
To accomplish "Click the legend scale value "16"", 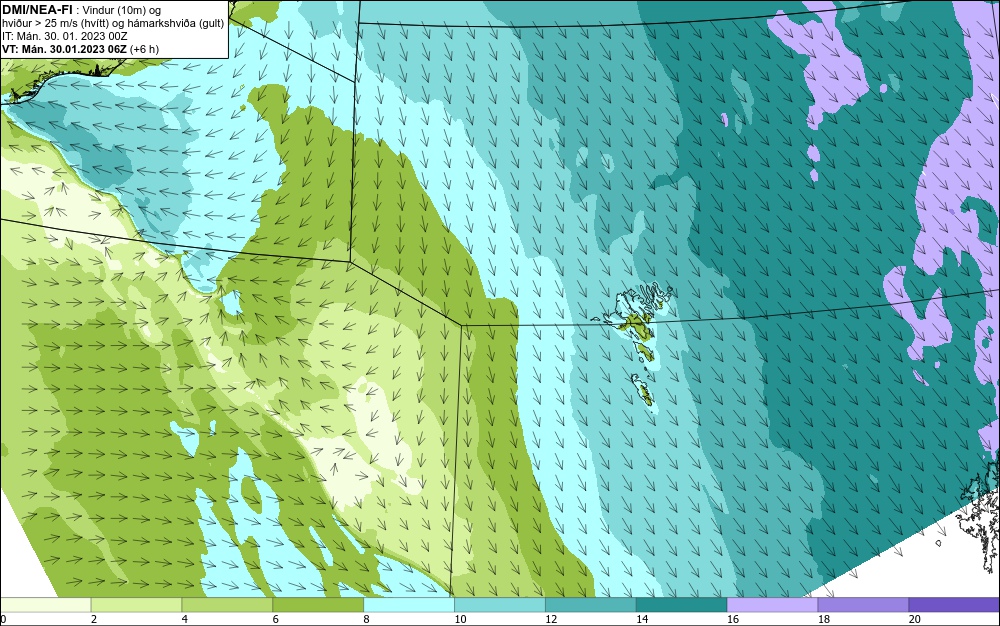I will pyautogui.click(x=733, y=619).
